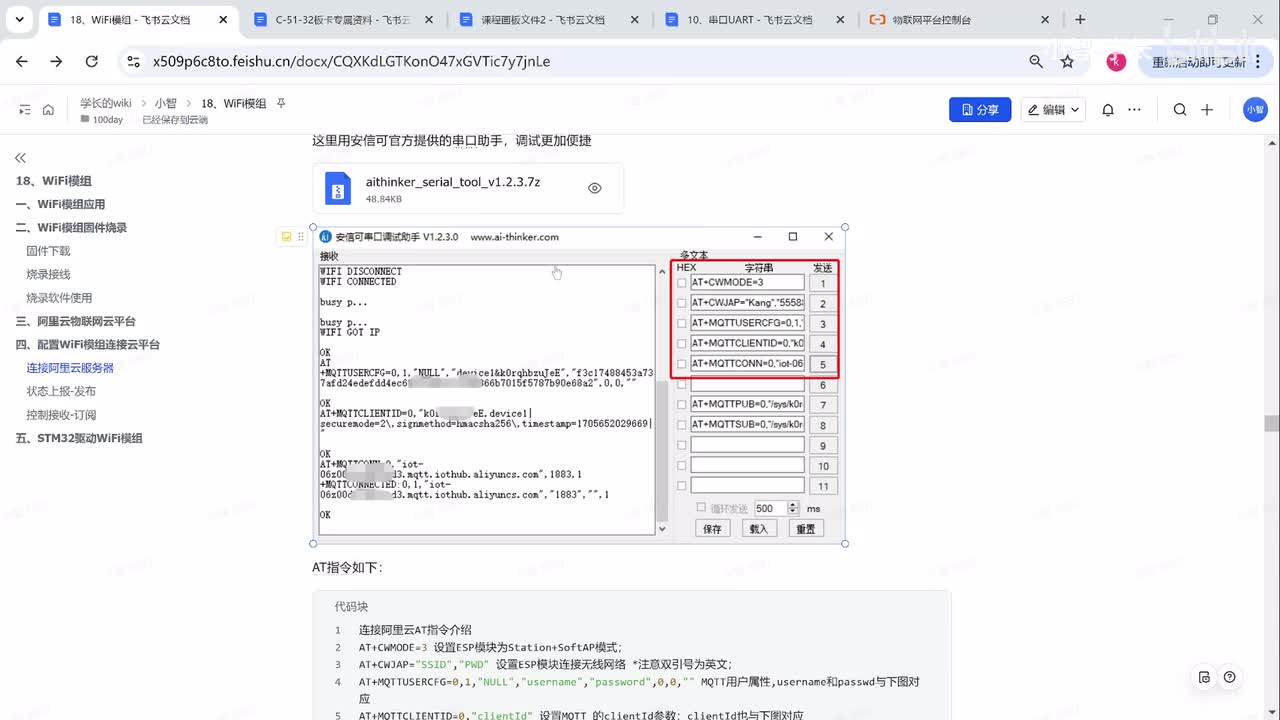
Task: Open the three-dot more options in Feishu header
Action: pyautogui.click(x=1136, y=110)
